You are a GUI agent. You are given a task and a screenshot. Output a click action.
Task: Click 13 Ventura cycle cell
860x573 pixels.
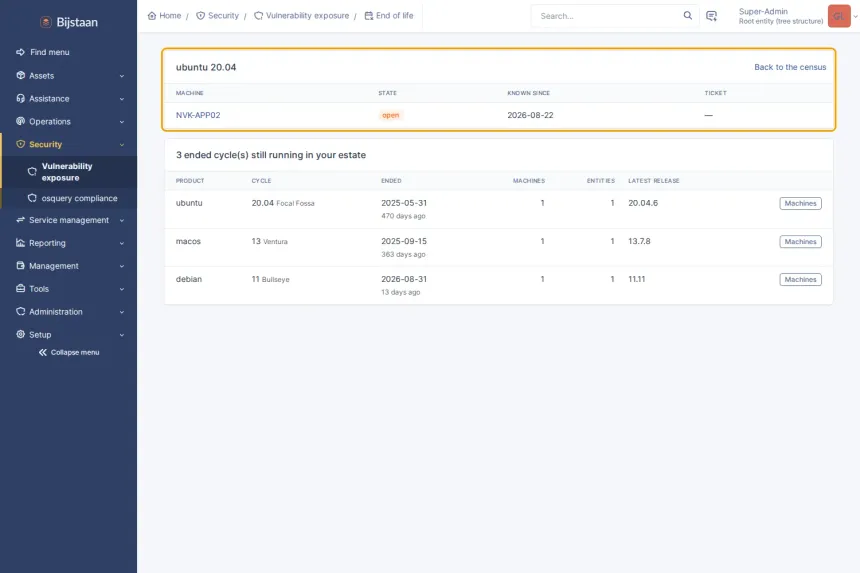(269, 241)
